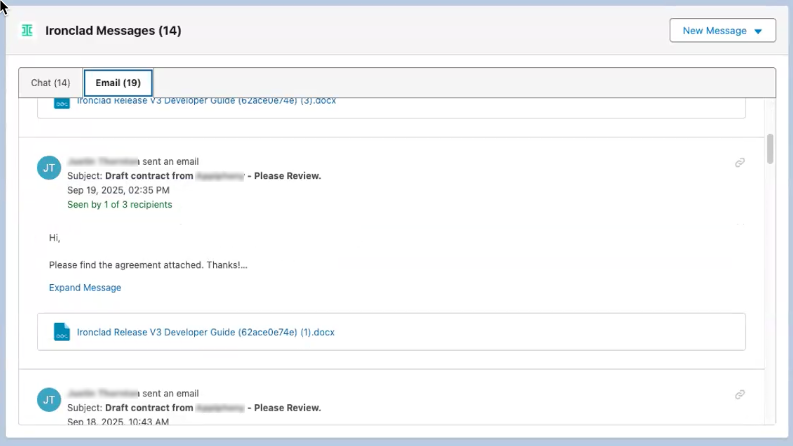Image resolution: width=793 pixels, height=446 pixels.
Task: Open Developer Guide (3).docx attachment link
Action: (x=206, y=101)
